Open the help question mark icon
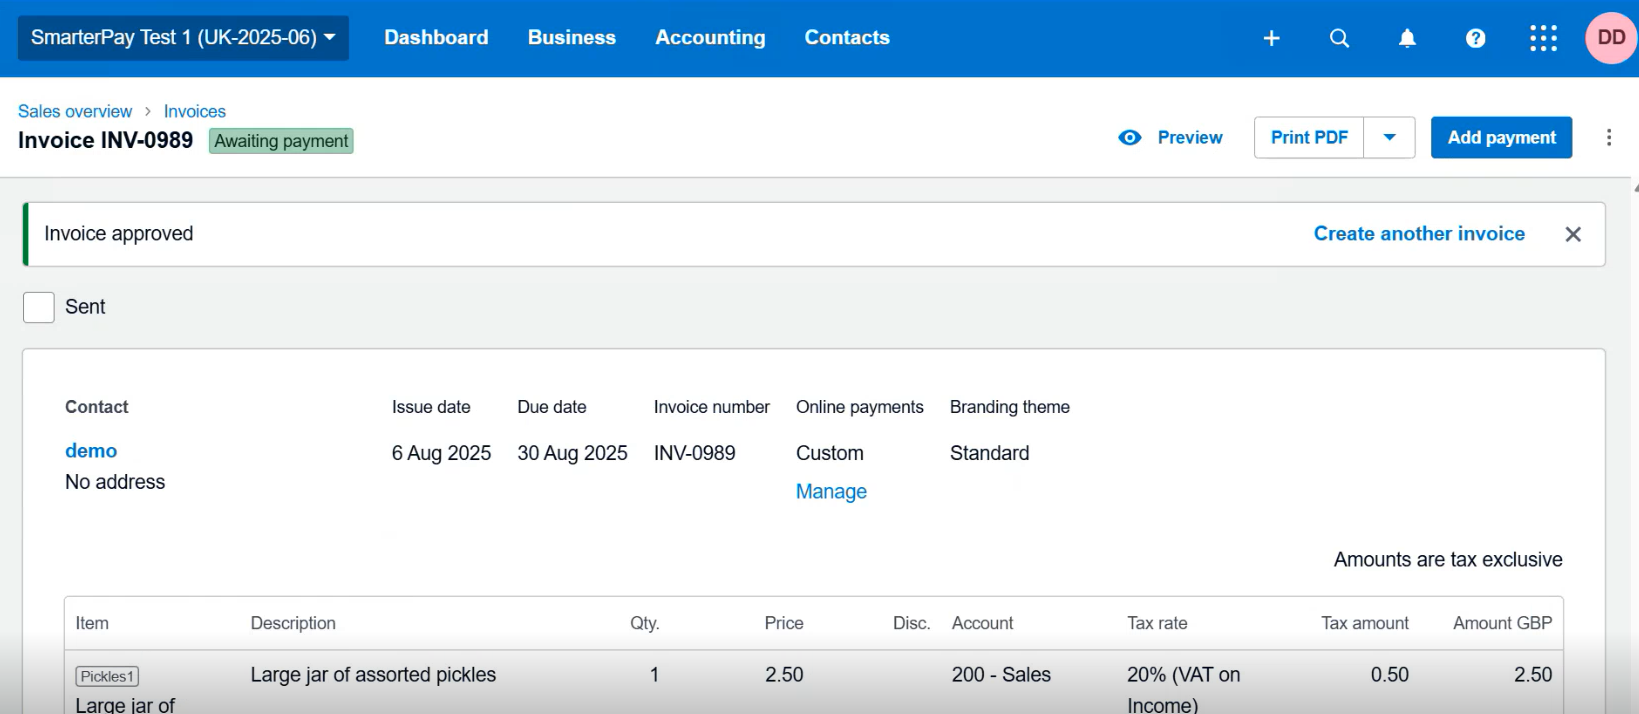The height and width of the screenshot is (714, 1639). click(1475, 38)
